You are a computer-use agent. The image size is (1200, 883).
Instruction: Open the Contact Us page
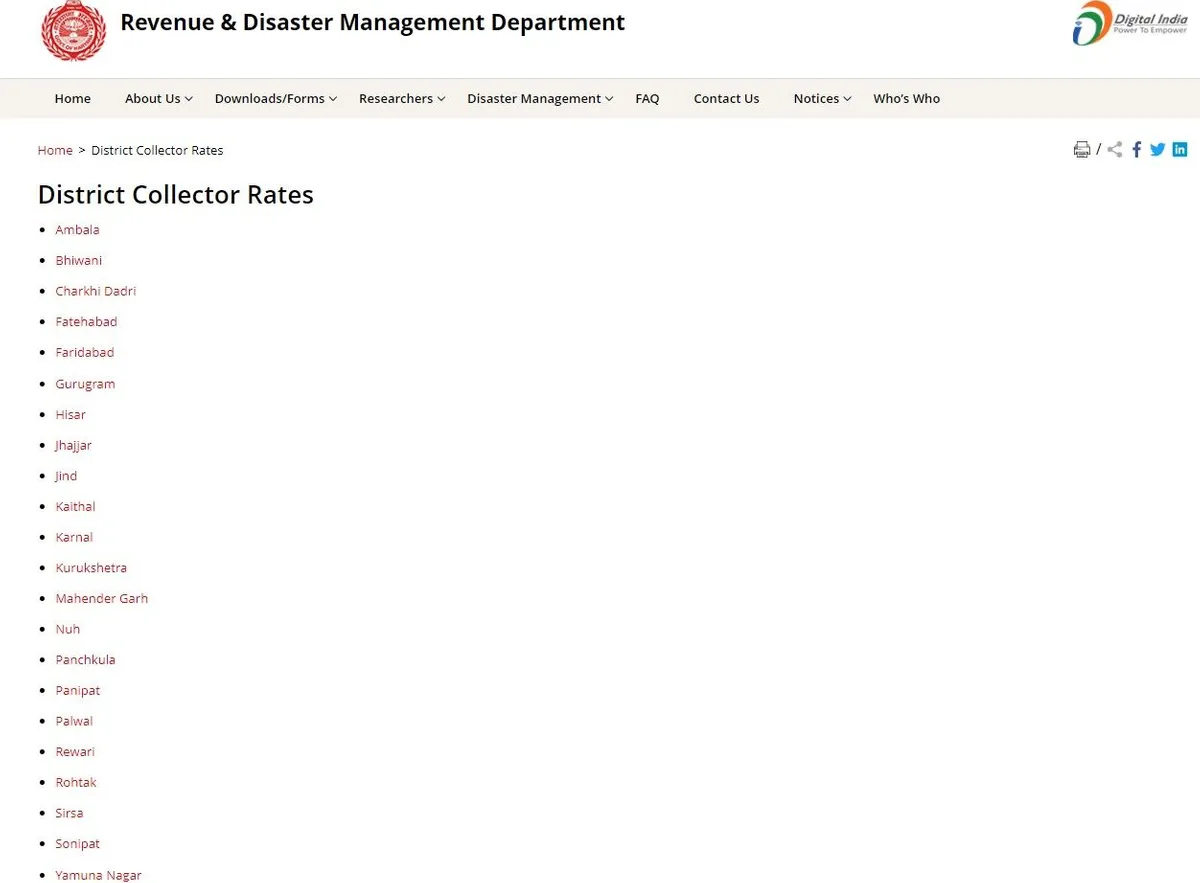point(726,98)
